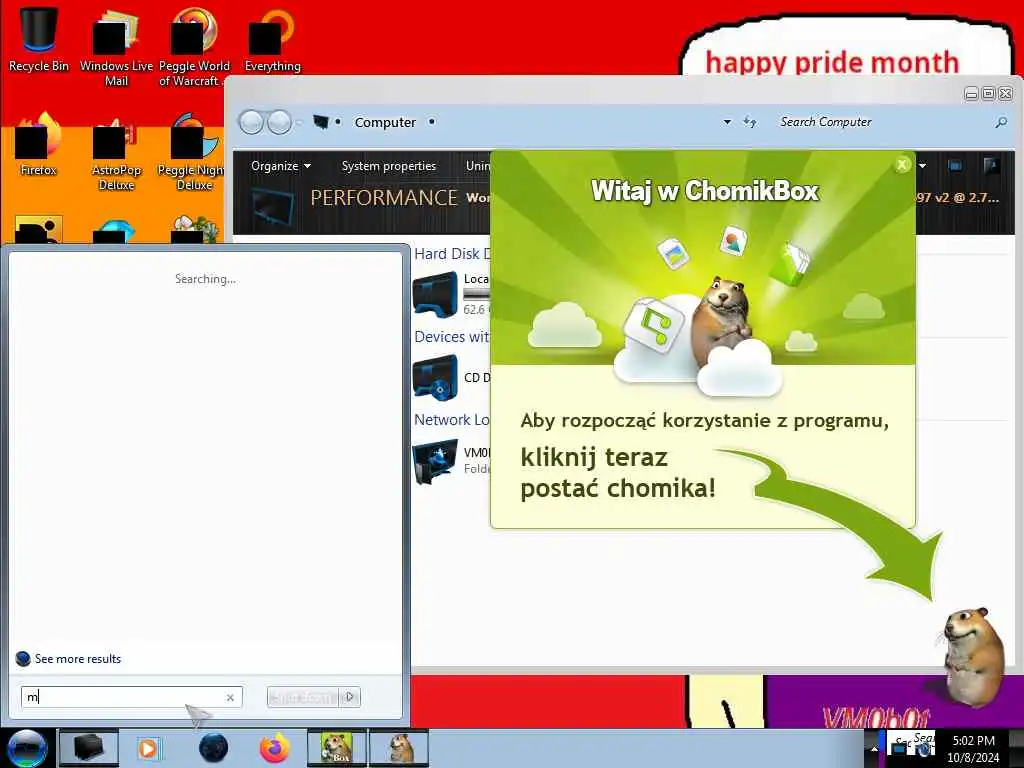
Task: Click the "kliknij teraz postać chomika!" text
Action: point(618,472)
